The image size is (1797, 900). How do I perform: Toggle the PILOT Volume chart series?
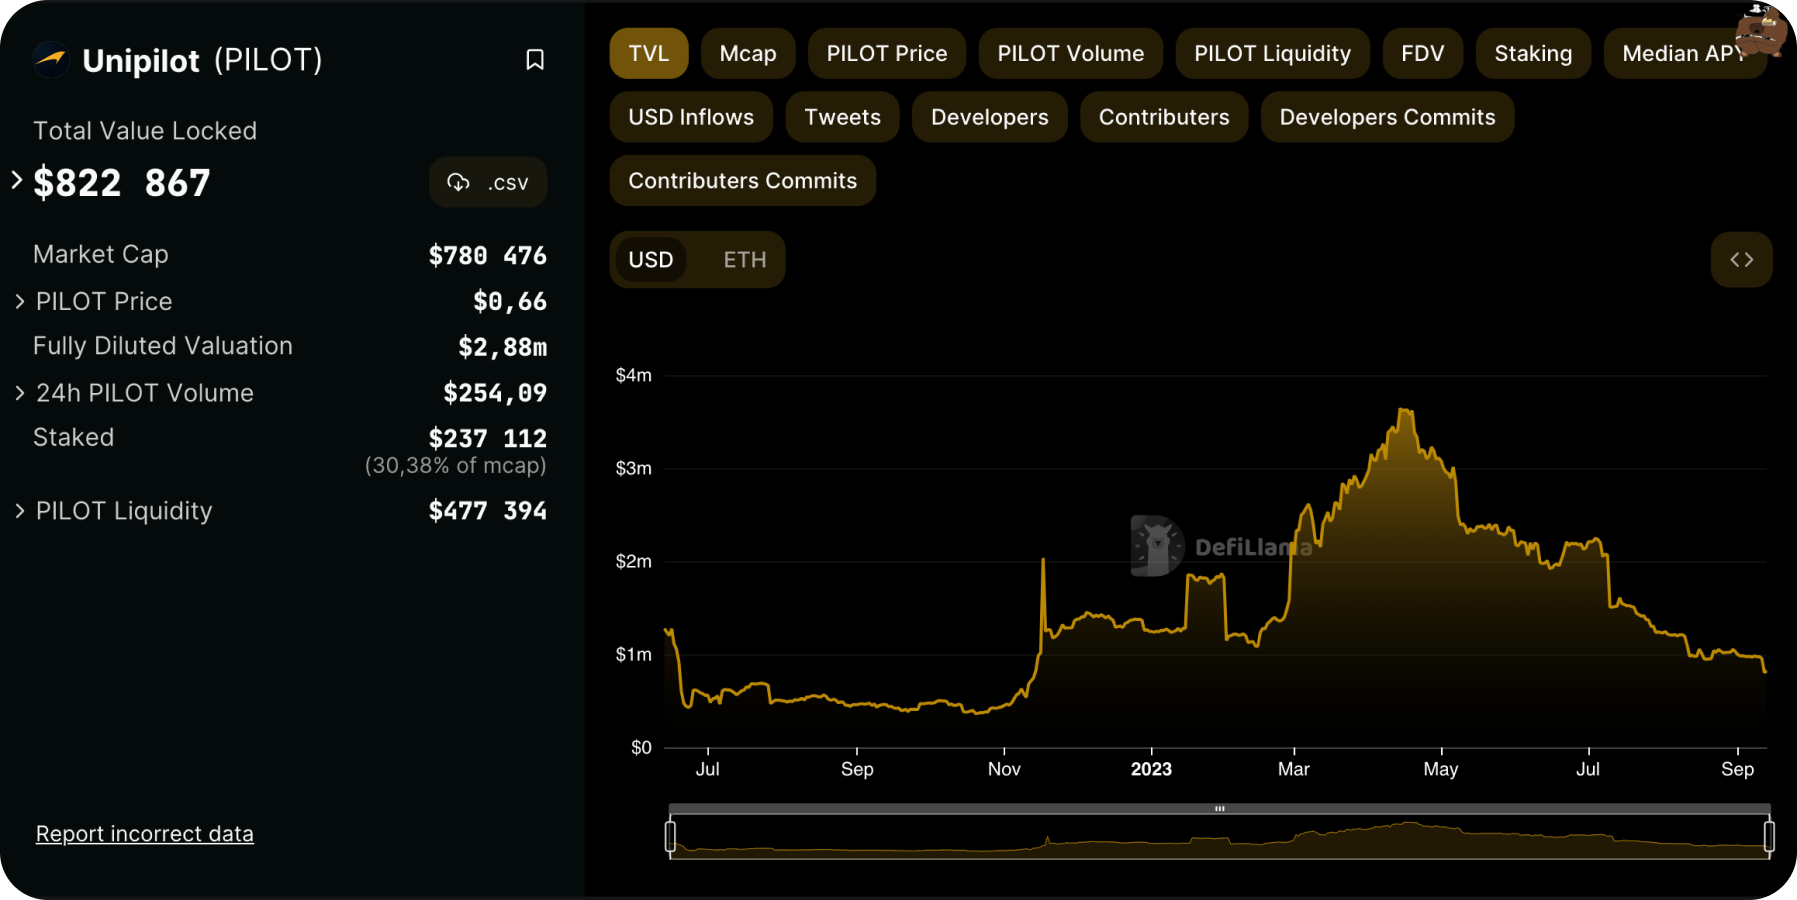1071,54
